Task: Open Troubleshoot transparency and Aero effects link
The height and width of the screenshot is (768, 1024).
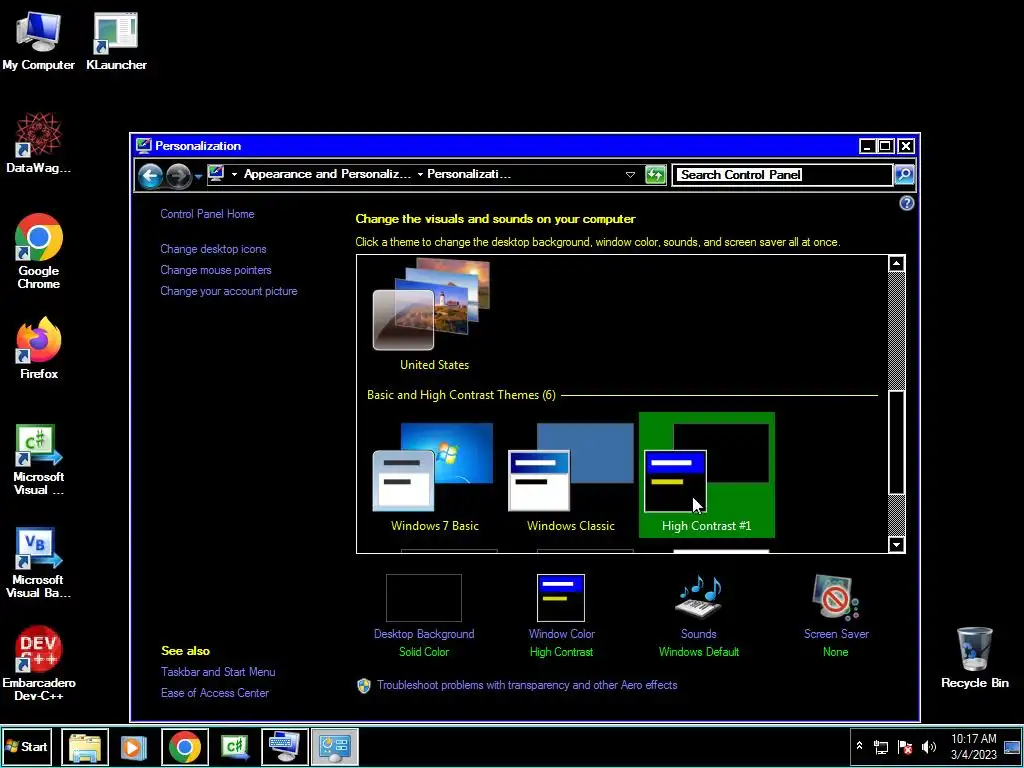Action: point(526,684)
